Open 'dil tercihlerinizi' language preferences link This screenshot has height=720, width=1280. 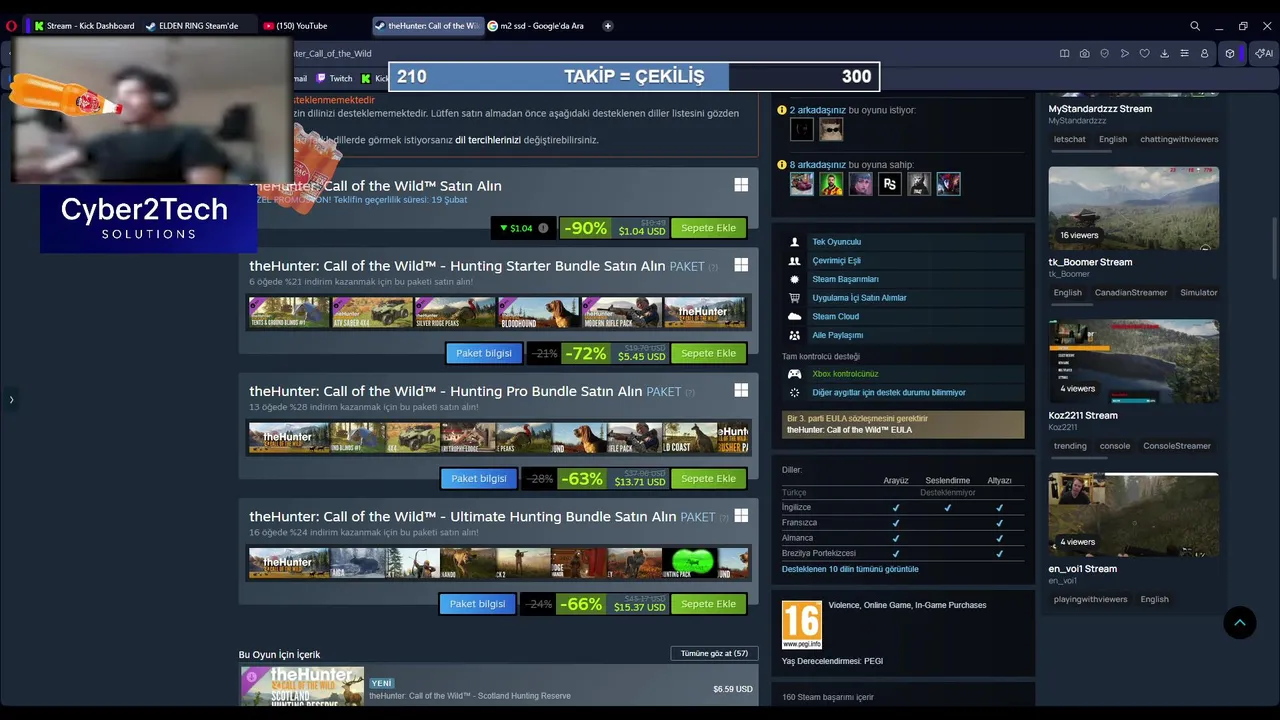pyautogui.click(x=488, y=140)
